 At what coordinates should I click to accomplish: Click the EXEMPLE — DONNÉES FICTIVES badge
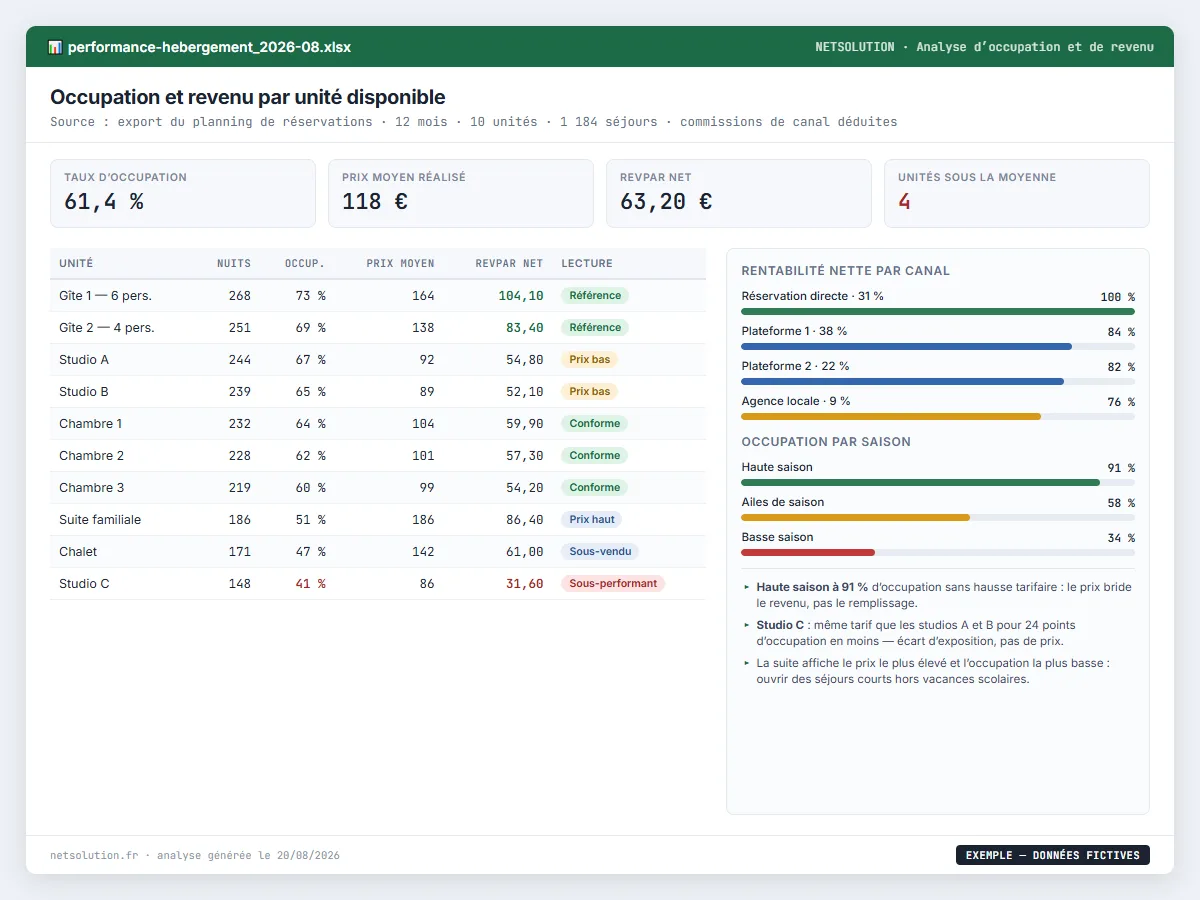click(1053, 855)
